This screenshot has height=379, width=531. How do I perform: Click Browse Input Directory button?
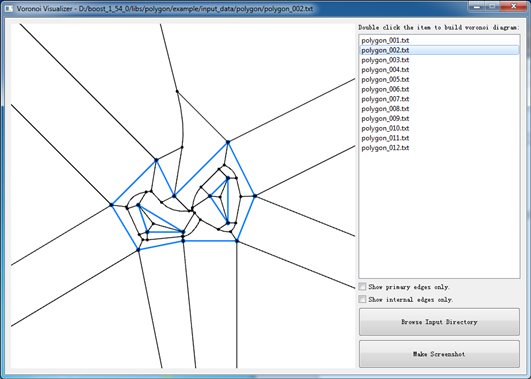[x=439, y=322]
